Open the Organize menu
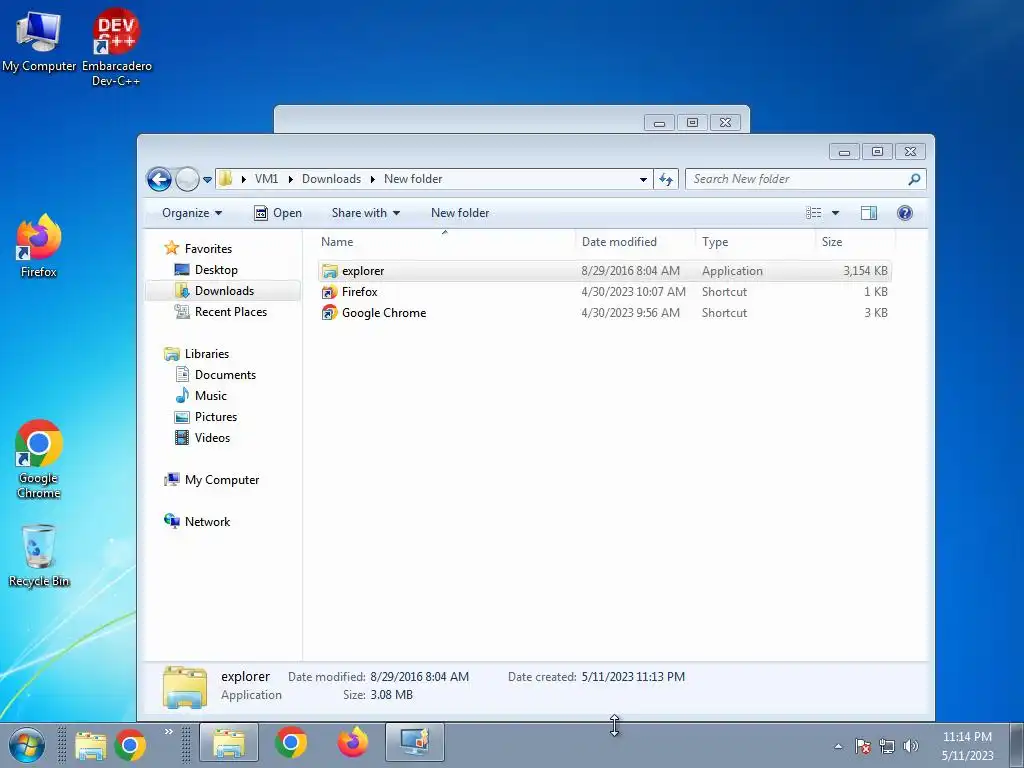The width and height of the screenshot is (1024, 768). pyautogui.click(x=192, y=213)
